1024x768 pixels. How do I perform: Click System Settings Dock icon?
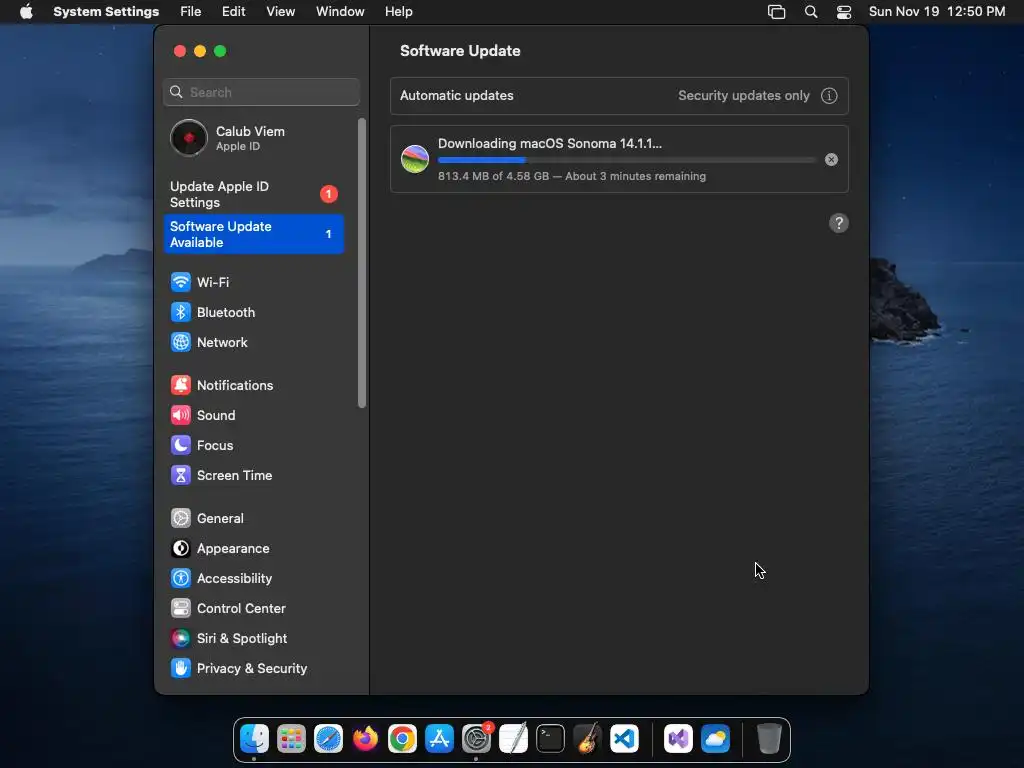click(x=477, y=739)
